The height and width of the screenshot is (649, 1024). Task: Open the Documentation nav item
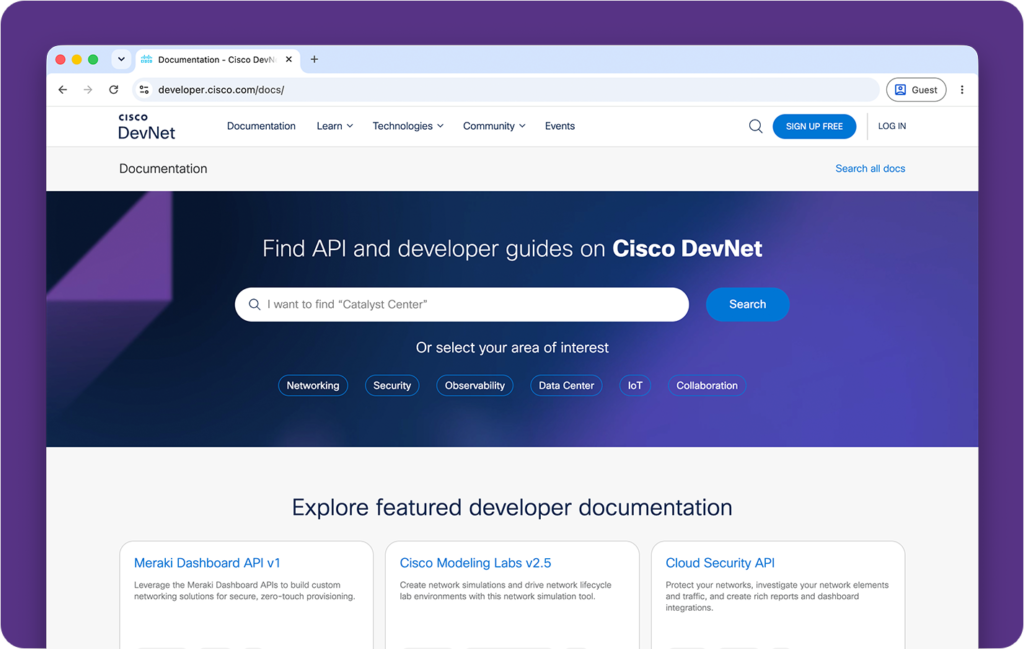pyautogui.click(x=261, y=126)
